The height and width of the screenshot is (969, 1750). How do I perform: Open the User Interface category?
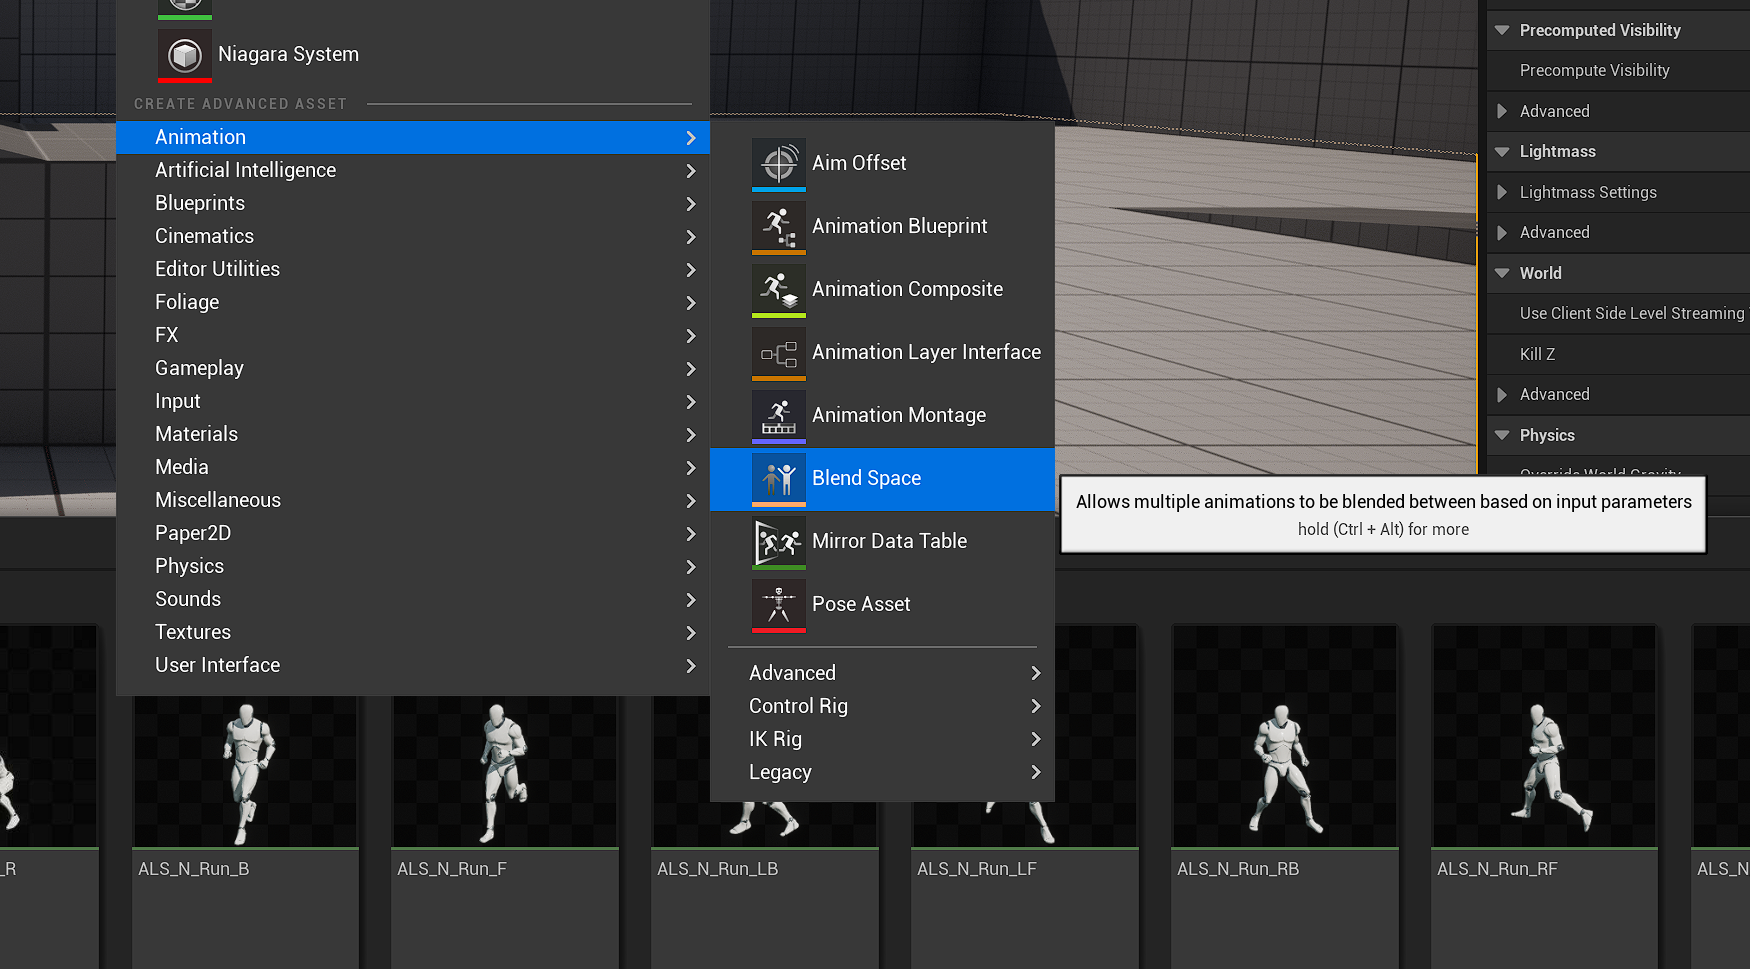(x=413, y=665)
